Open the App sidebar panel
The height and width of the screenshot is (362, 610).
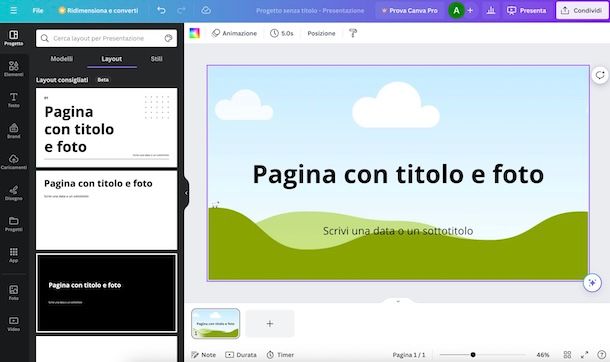[x=14, y=255]
